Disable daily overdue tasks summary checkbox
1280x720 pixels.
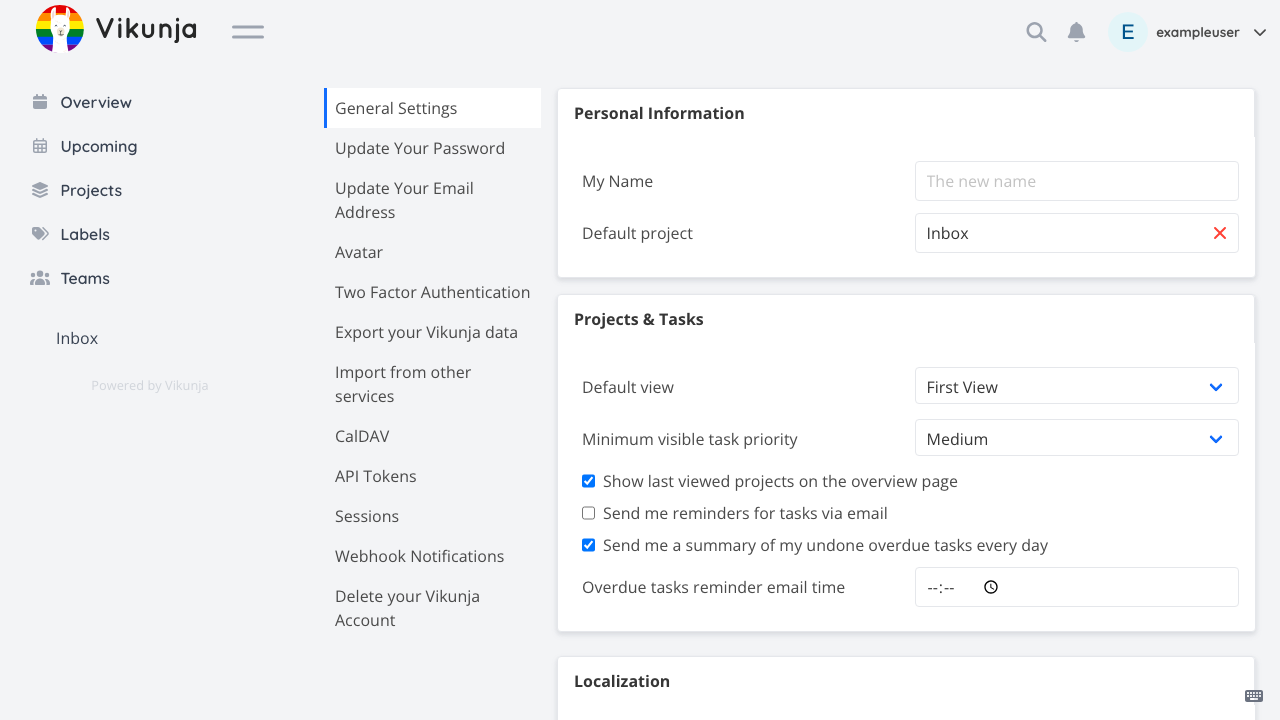[x=589, y=545]
